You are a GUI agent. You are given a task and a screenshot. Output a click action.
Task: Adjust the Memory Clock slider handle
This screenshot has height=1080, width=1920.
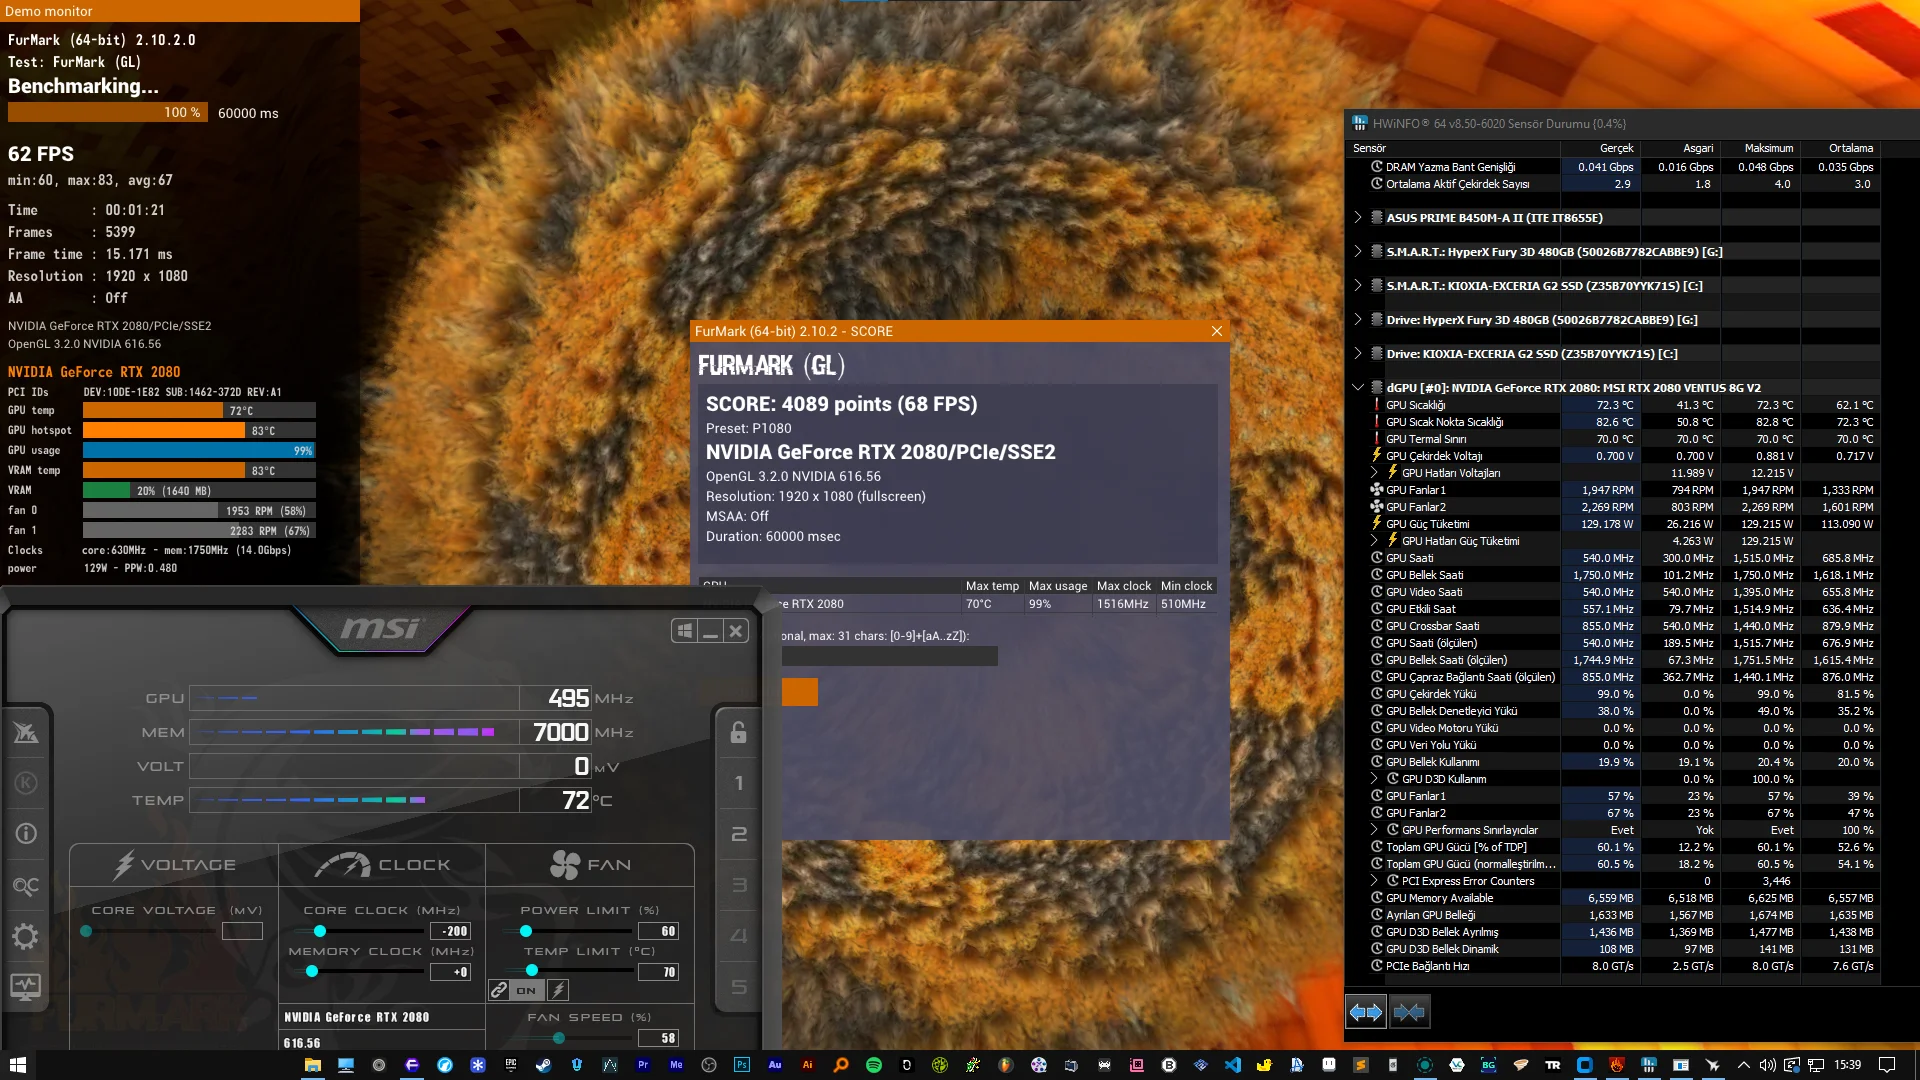tap(312, 971)
